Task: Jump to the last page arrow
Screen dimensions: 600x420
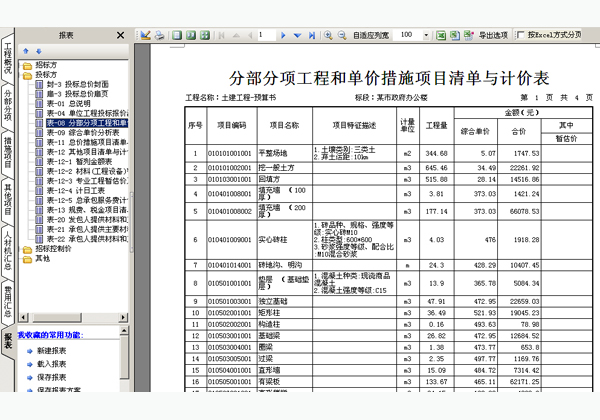Action: tap(312, 35)
